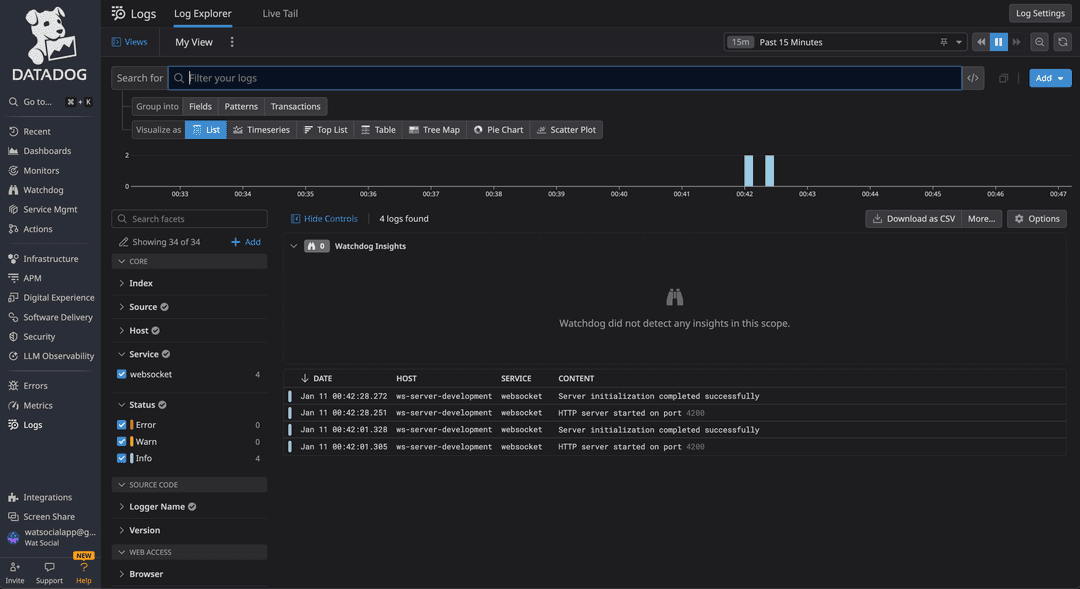This screenshot has width=1080, height=589.
Task: Click the Datadog logo
Action: [50, 44]
